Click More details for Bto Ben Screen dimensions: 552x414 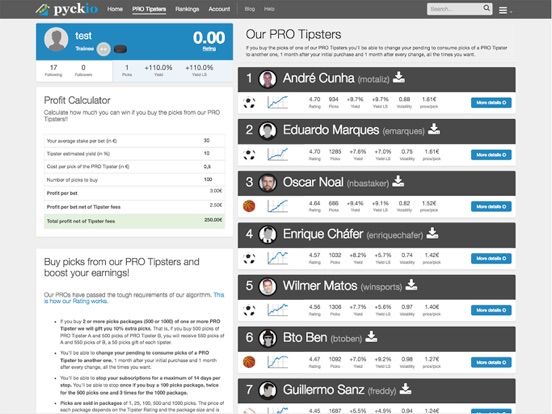[x=491, y=362]
